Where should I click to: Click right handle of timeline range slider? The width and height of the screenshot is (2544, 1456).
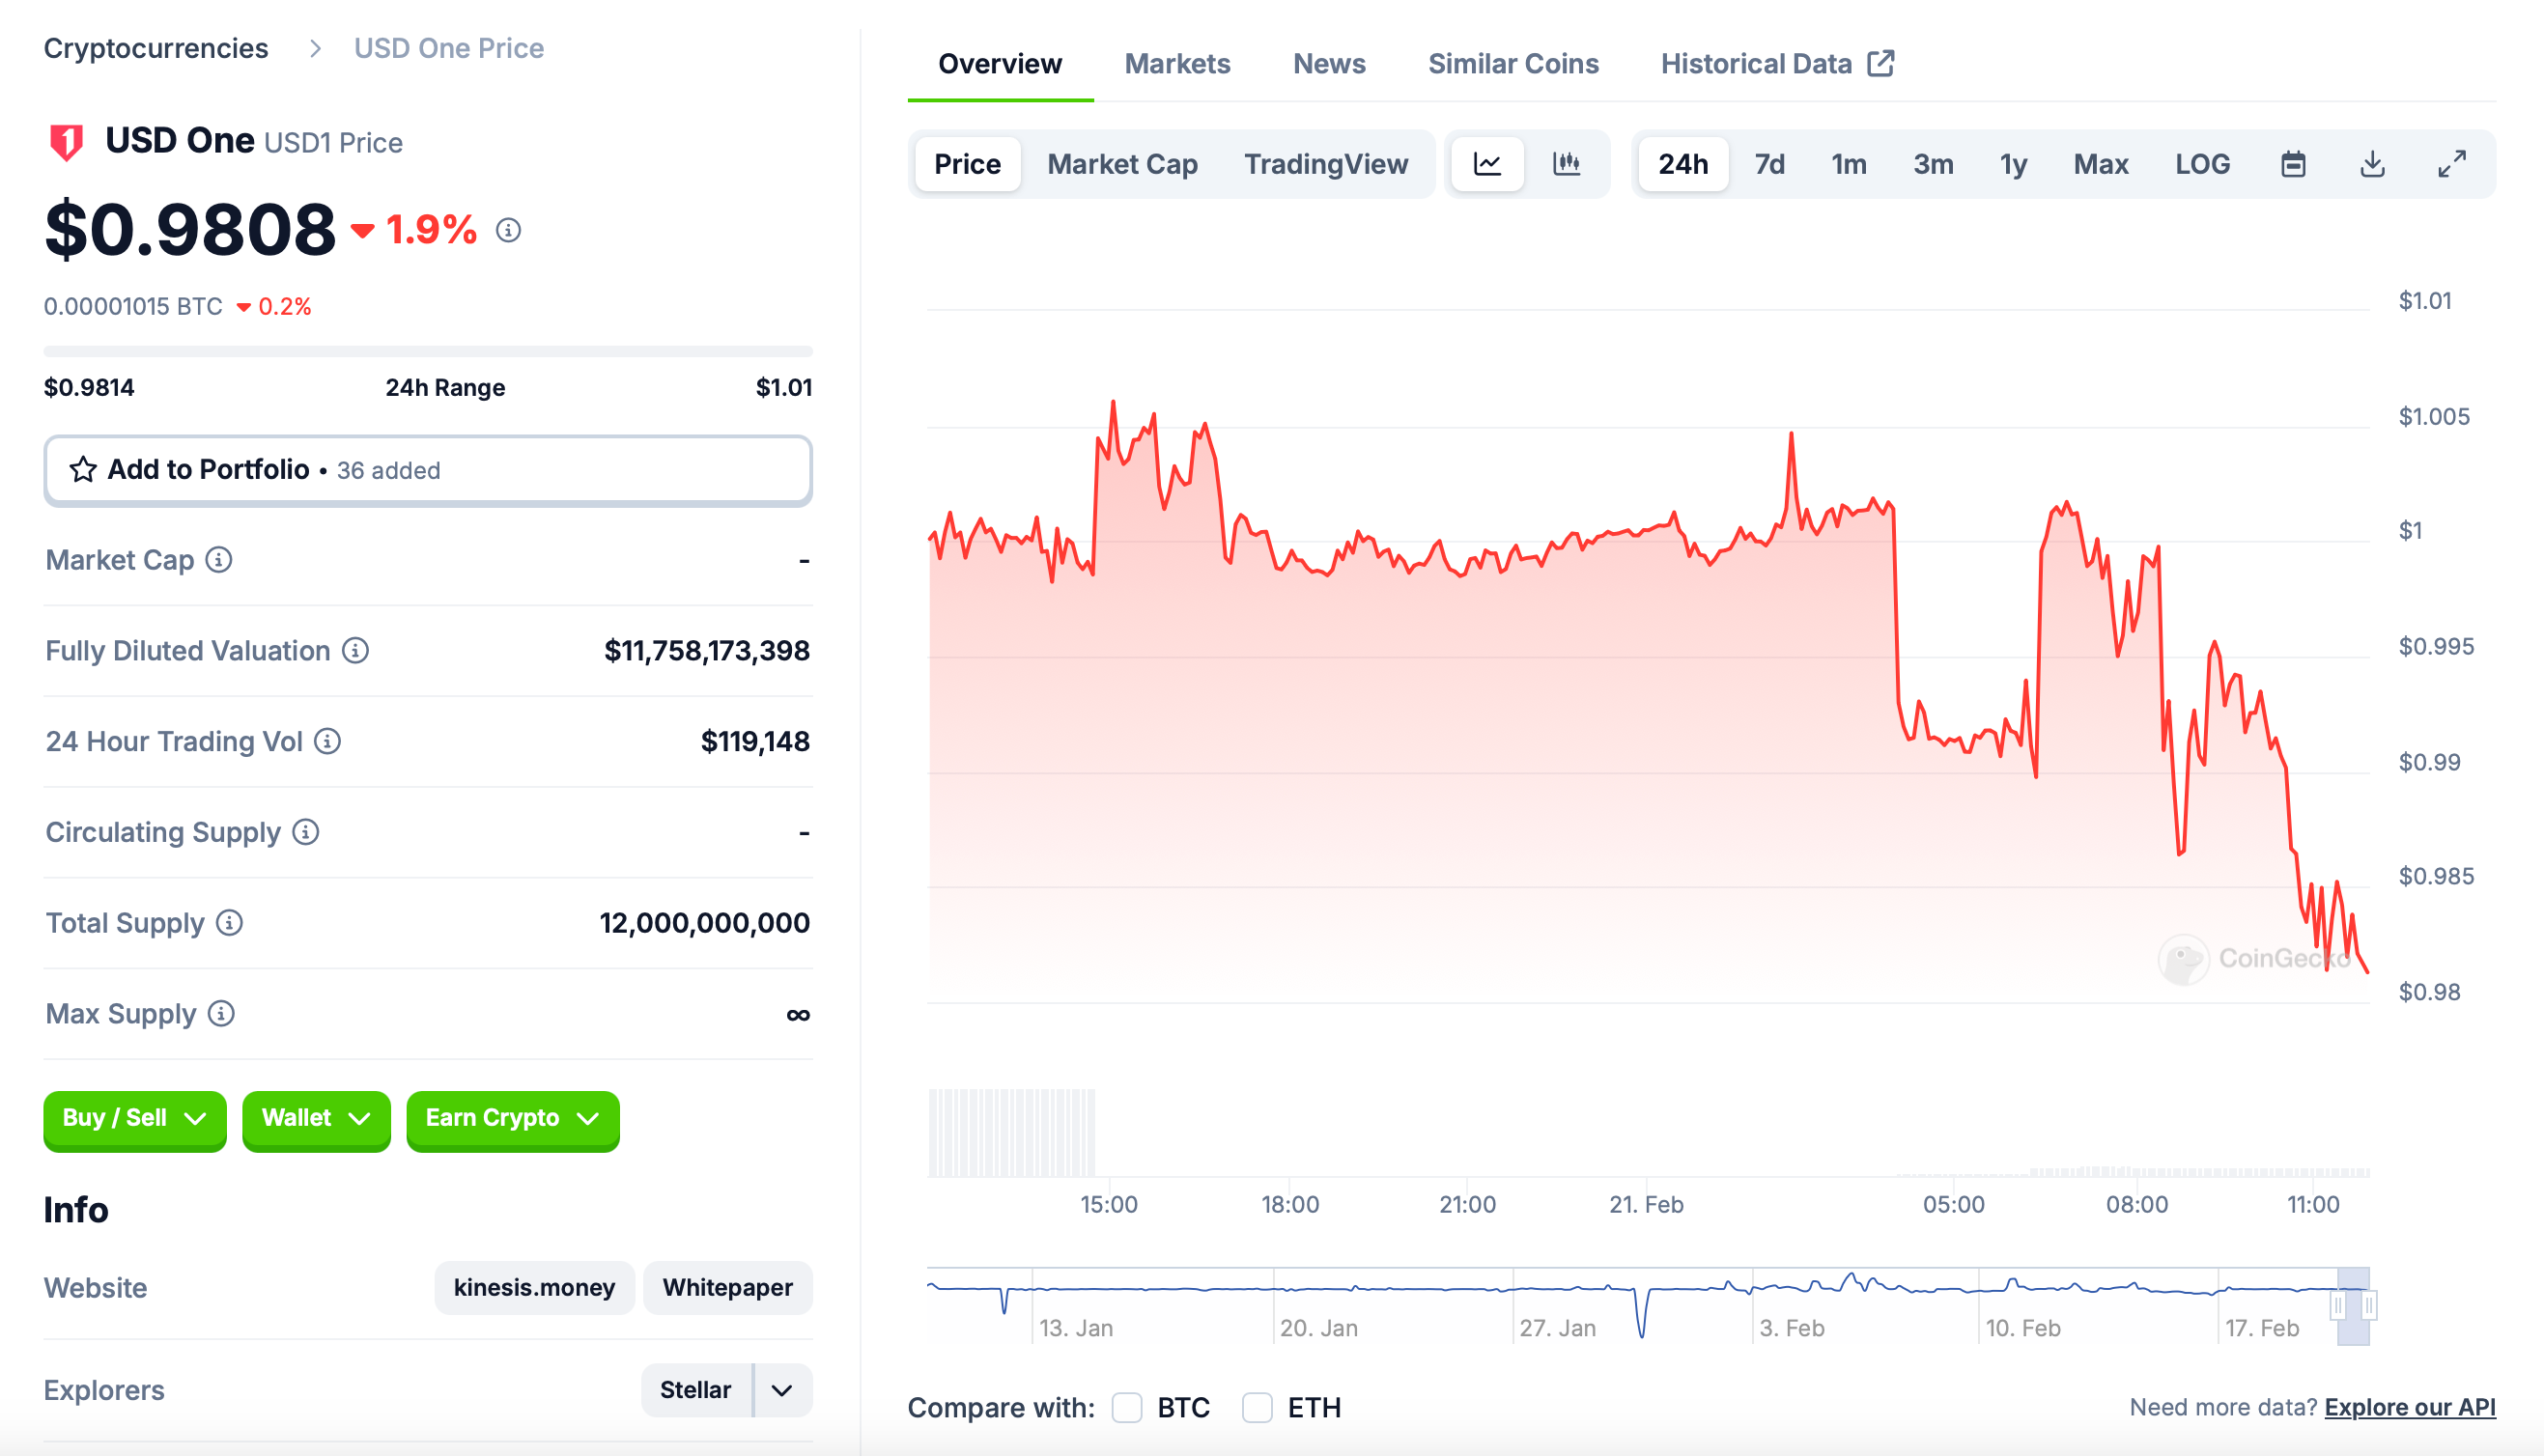point(2368,1305)
